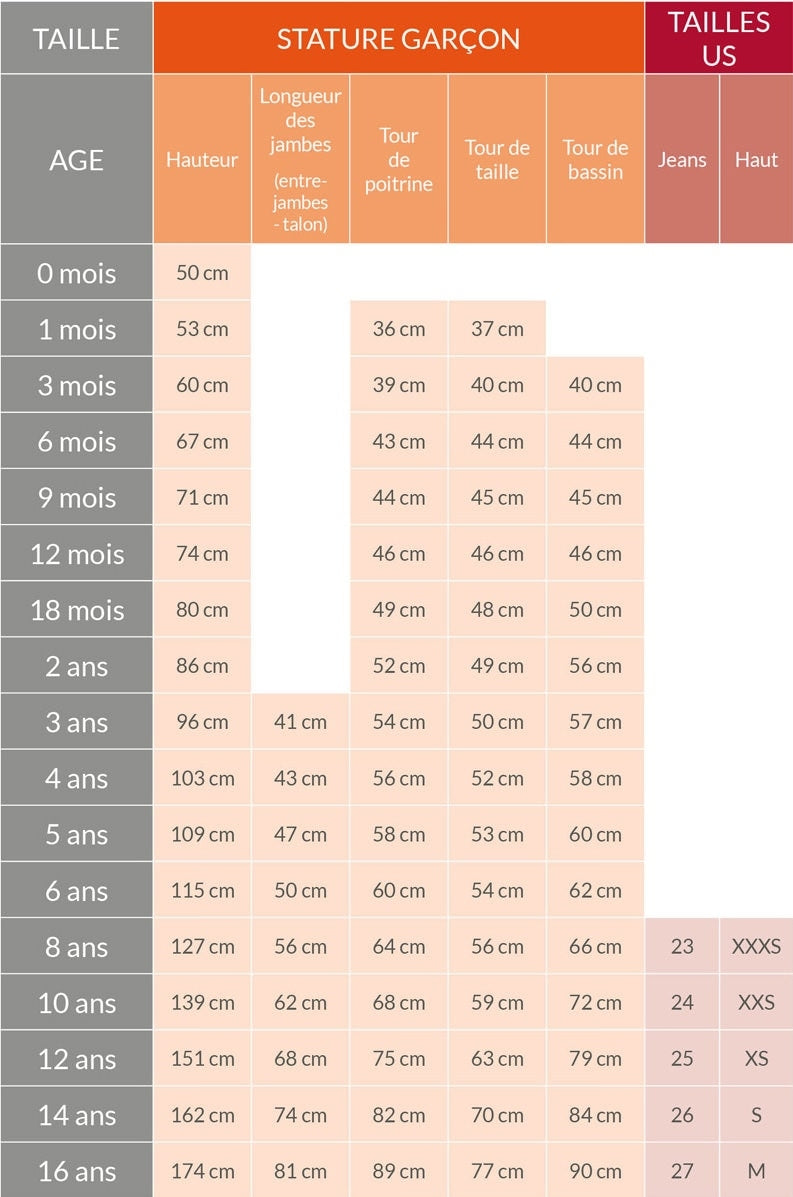Select the AGE header cell
793x1197 pixels.
(x=76, y=159)
